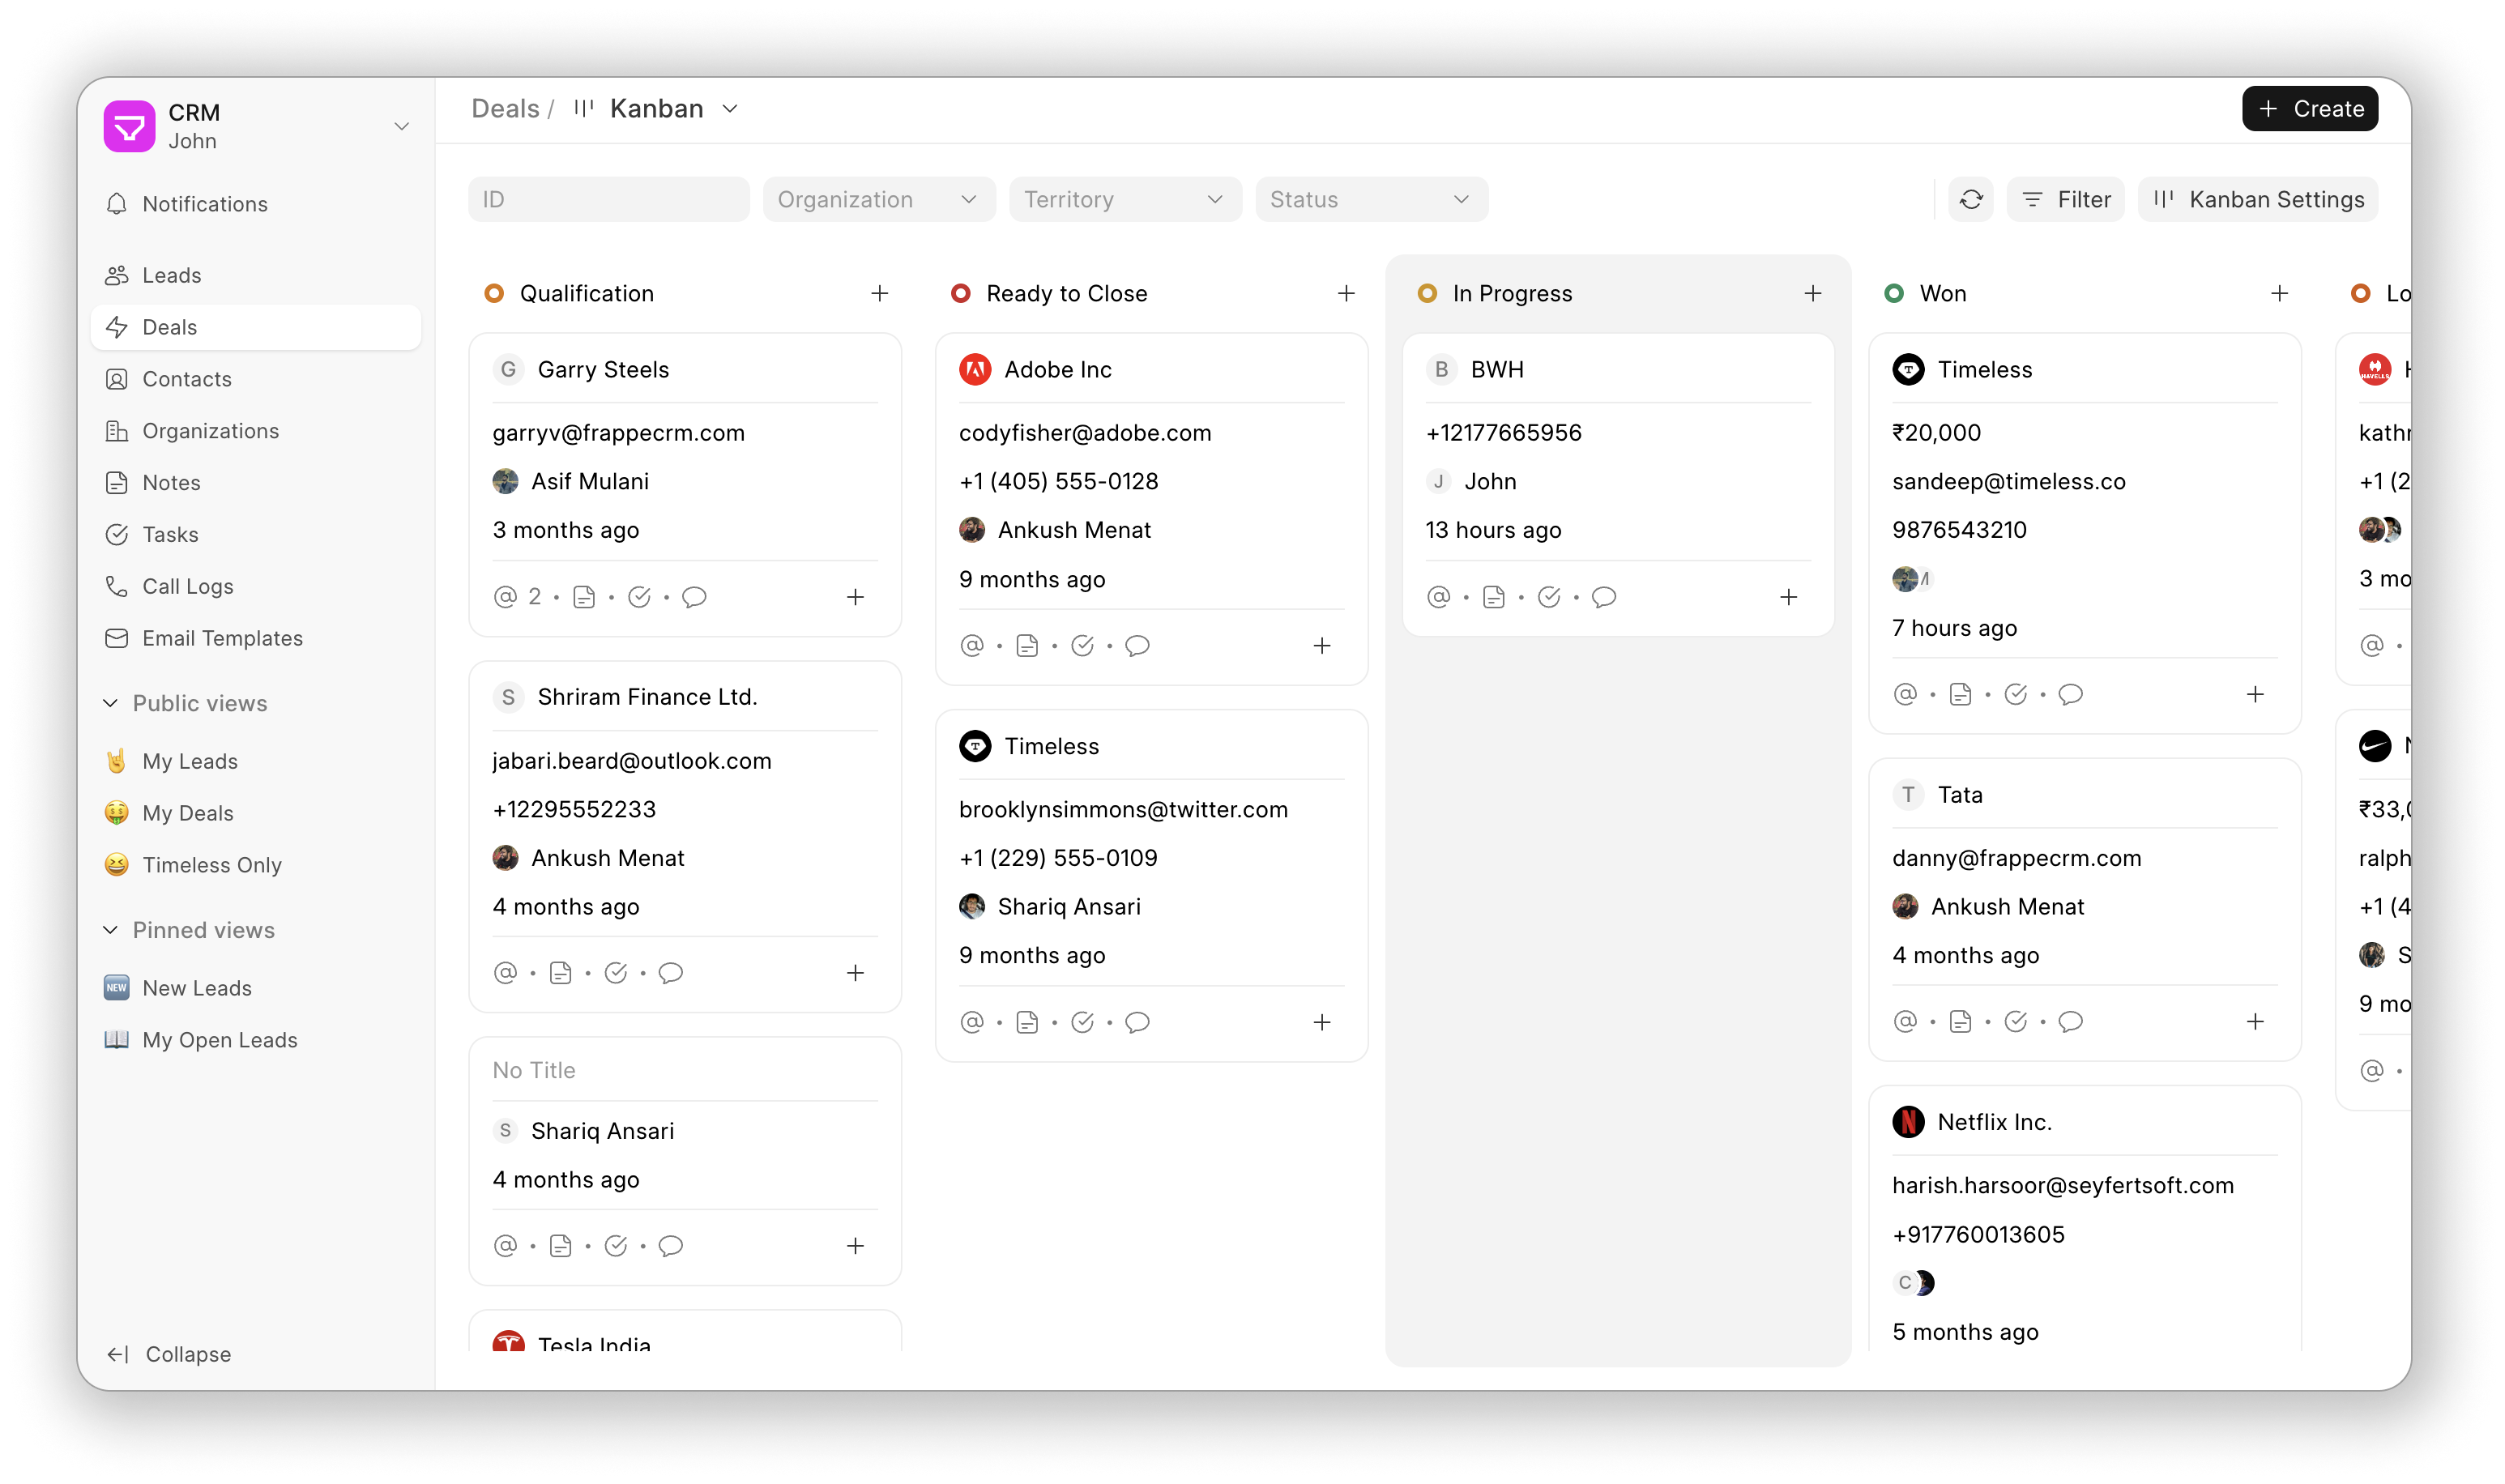Click the email icon on Garry Steels card

click(505, 597)
